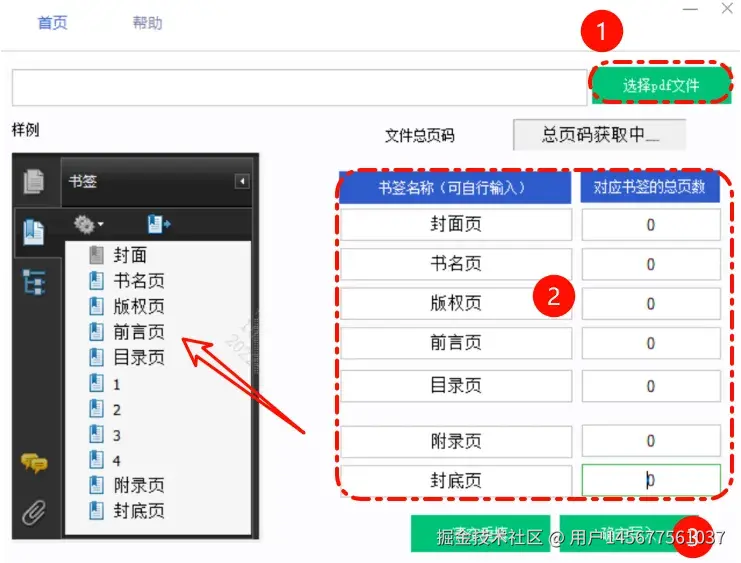
Task: Edit the 封面页 bookmark name field
Action: 456,224
